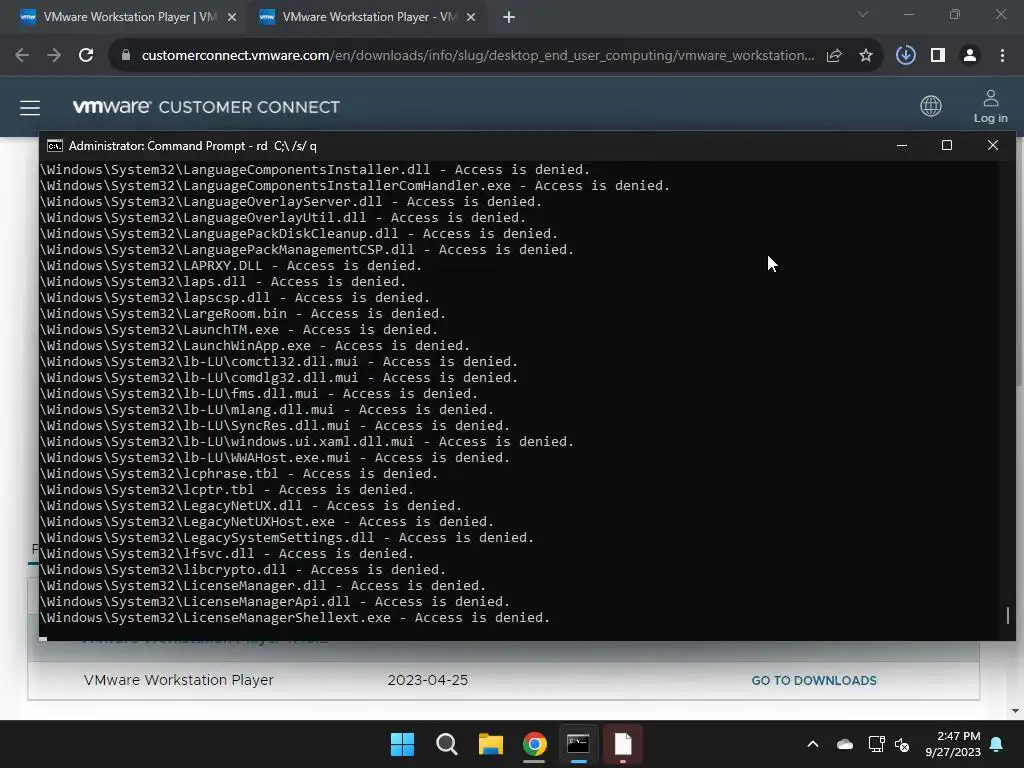Click the address bar URL
Screen dimensions: 1024x768
(x=478, y=56)
